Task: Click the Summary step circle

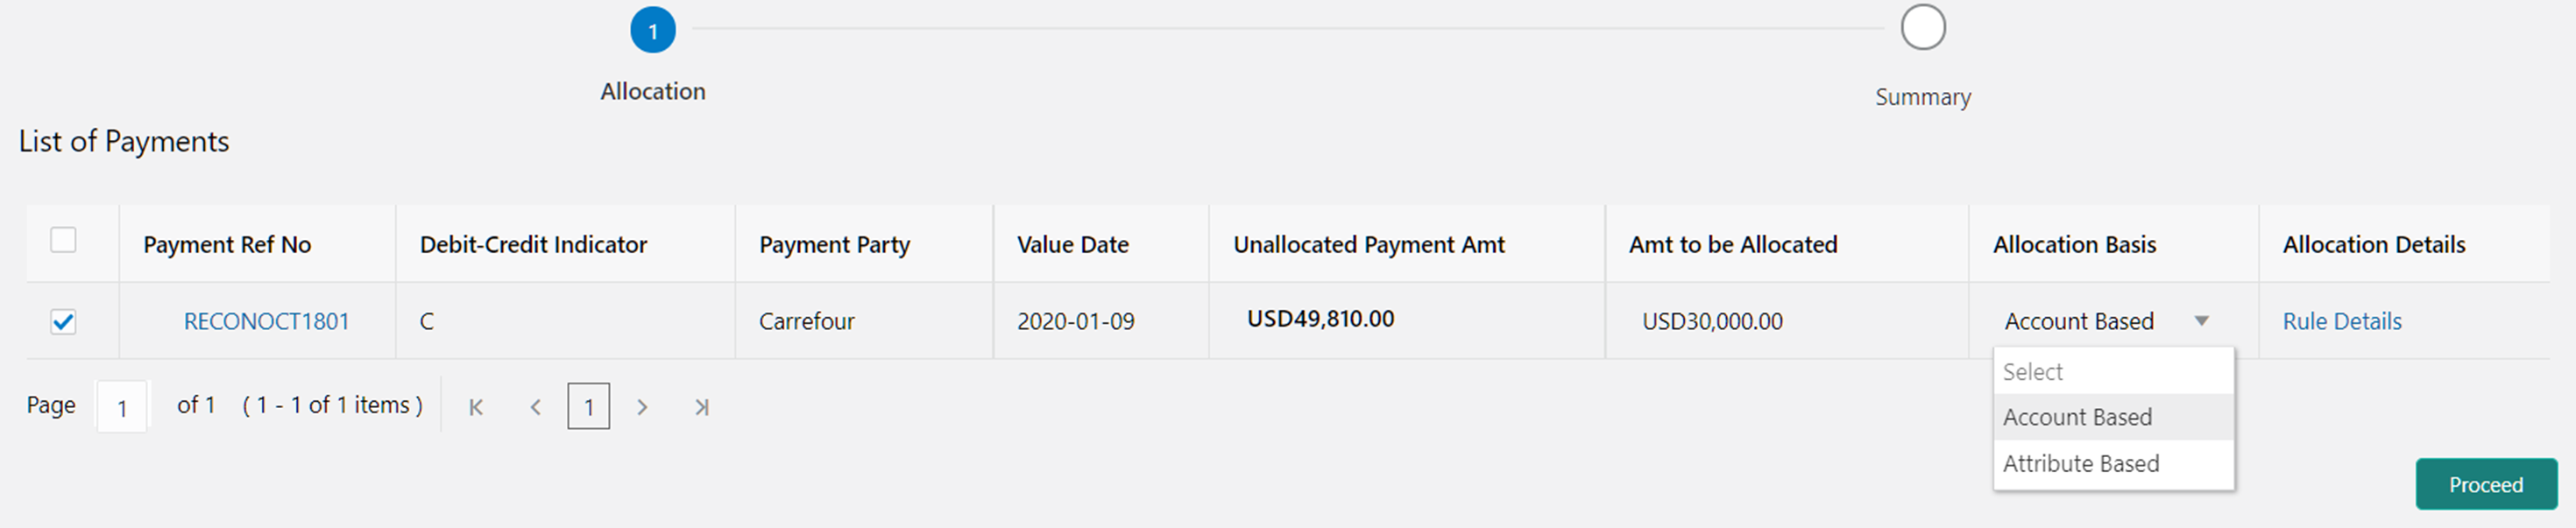Action: (x=1922, y=28)
